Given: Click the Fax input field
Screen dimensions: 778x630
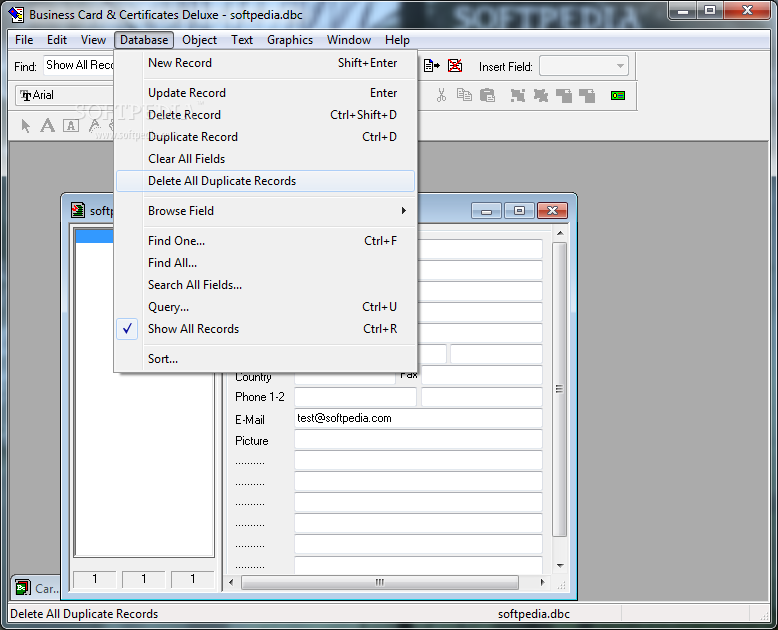Looking at the screenshot, I should click(x=482, y=376).
